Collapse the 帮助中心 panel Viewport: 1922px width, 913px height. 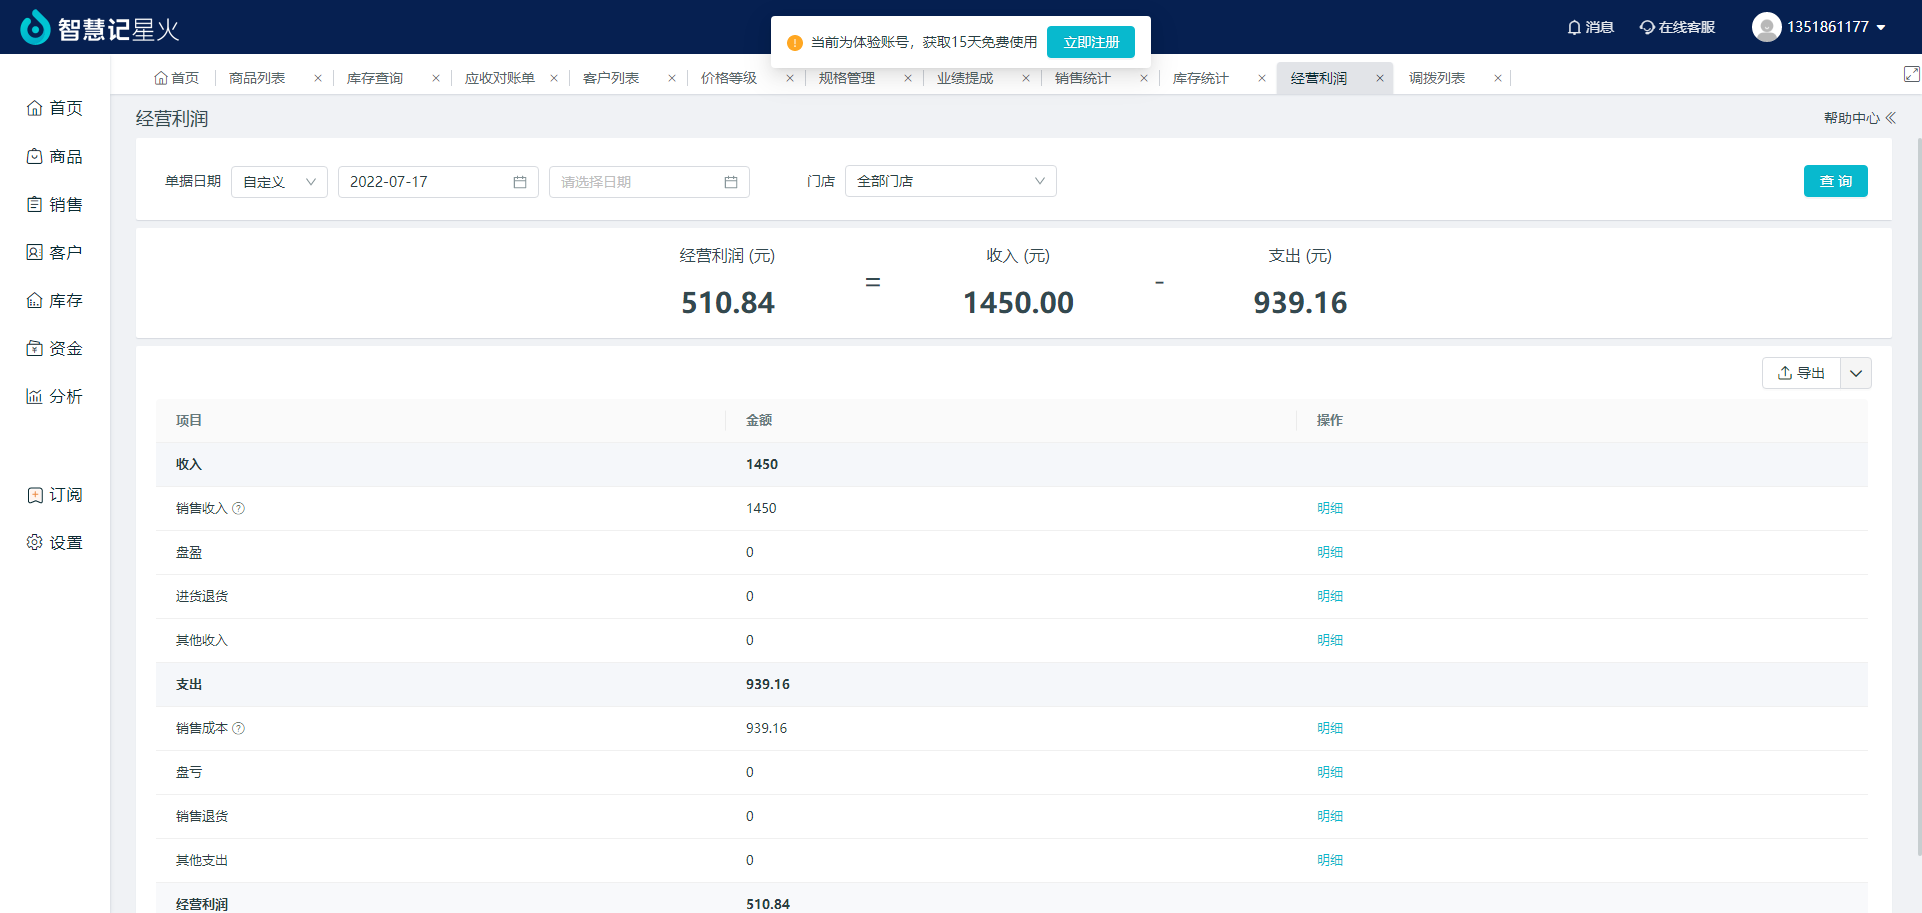1890,118
